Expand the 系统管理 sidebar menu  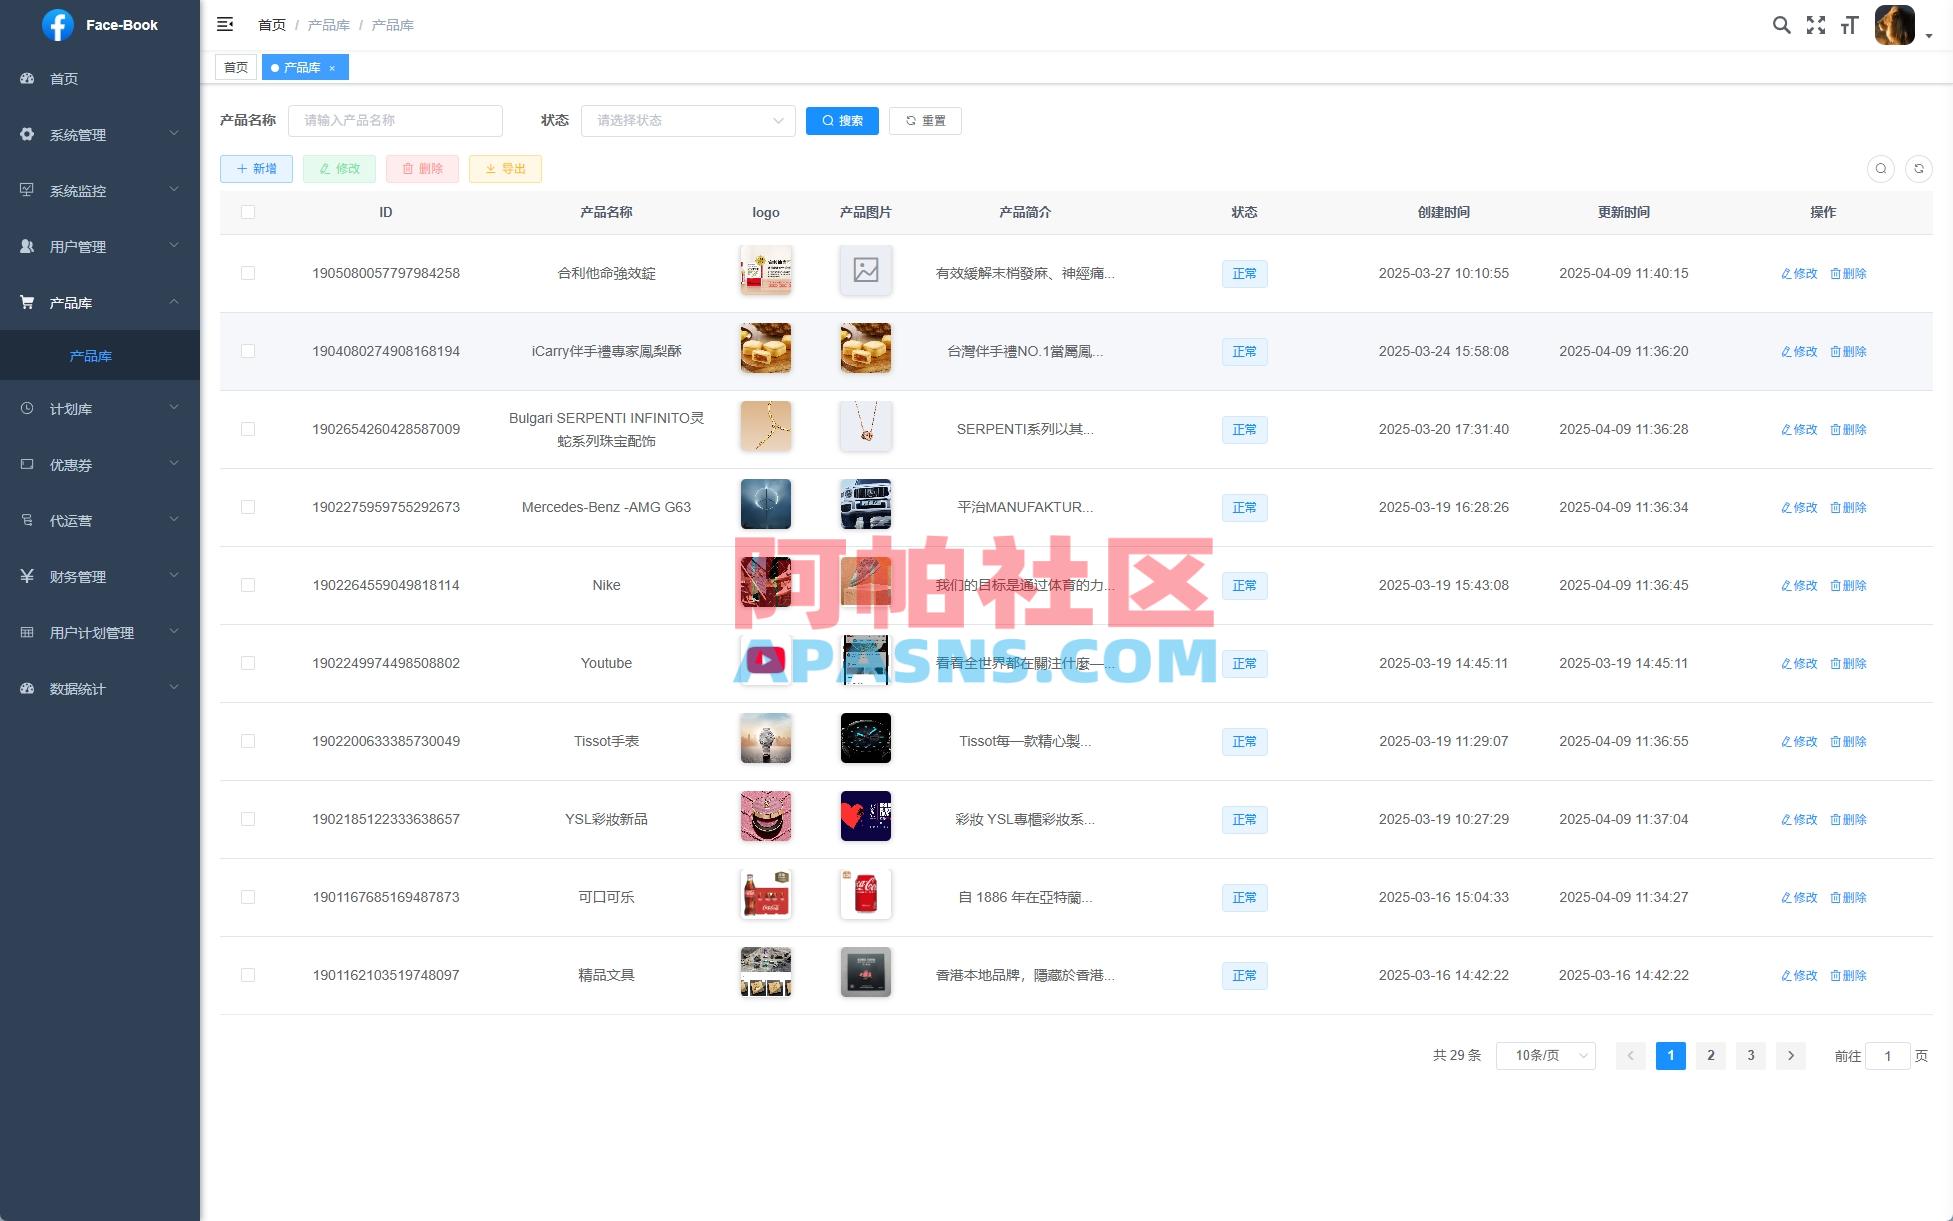pyautogui.click(x=100, y=134)
